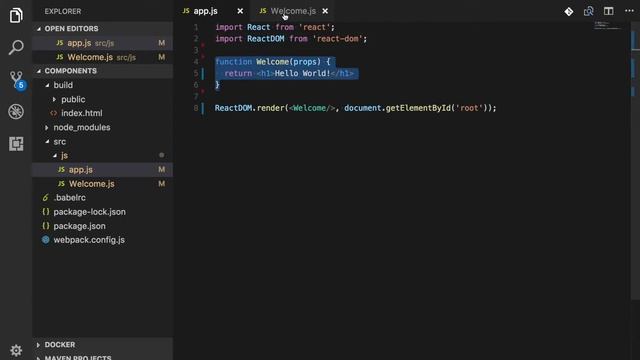The height and width of the screenshot is (360, 640).
Task: Switch to the Welcome.js editor tab
Action: (x=293, y=11)
